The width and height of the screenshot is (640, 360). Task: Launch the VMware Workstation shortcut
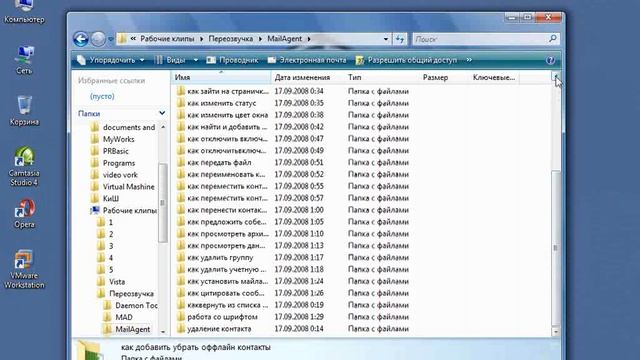click(24, 269)
